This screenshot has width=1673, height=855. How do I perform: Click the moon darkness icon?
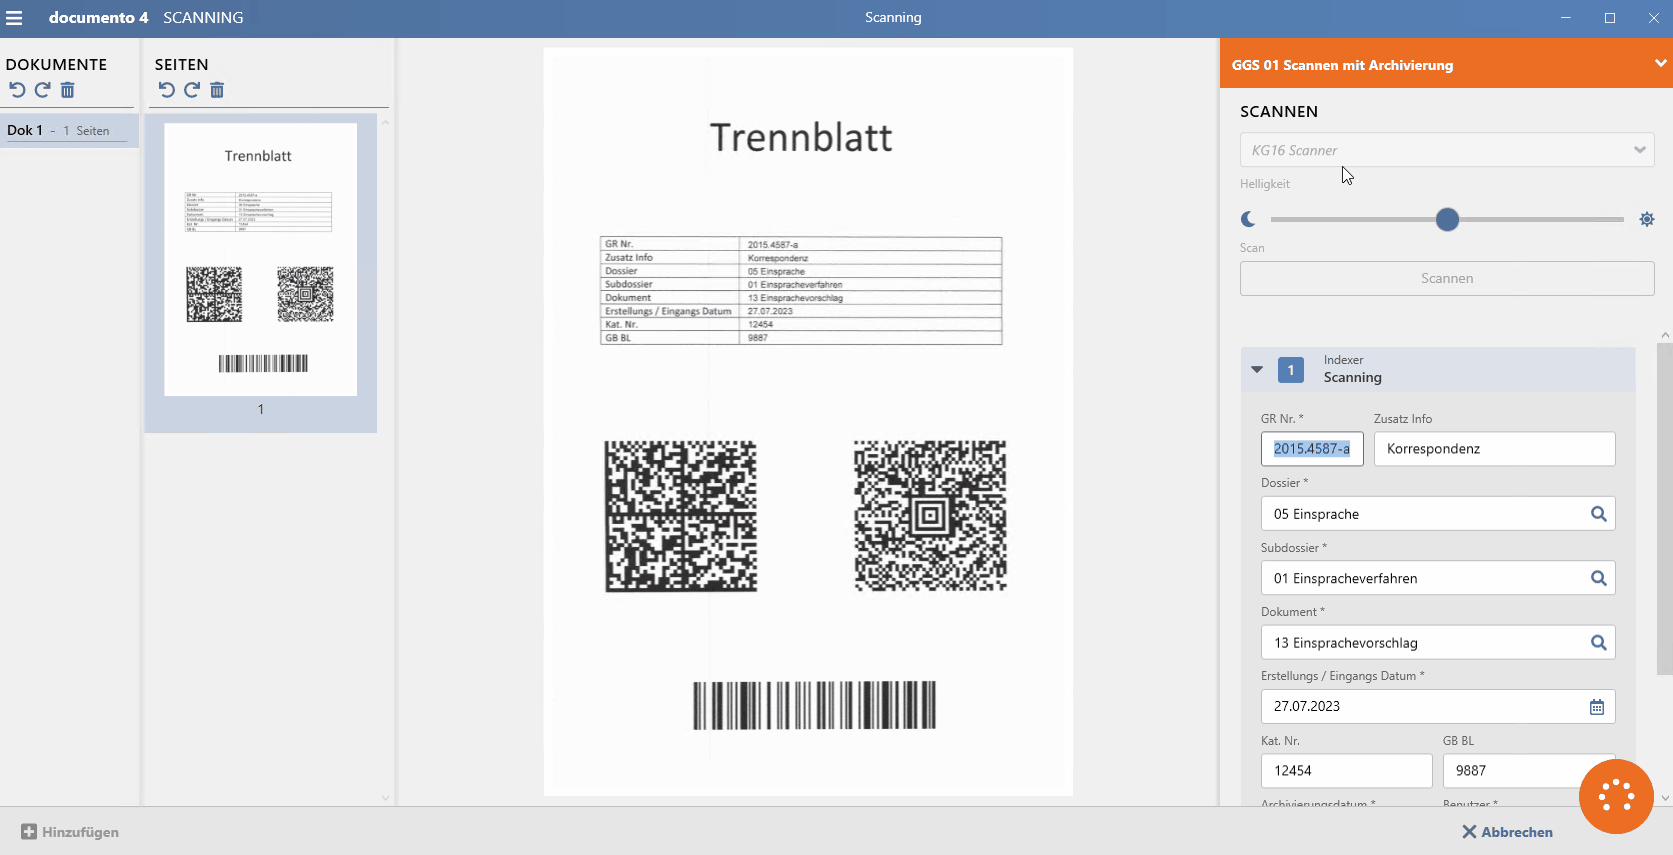(1248, 219)
